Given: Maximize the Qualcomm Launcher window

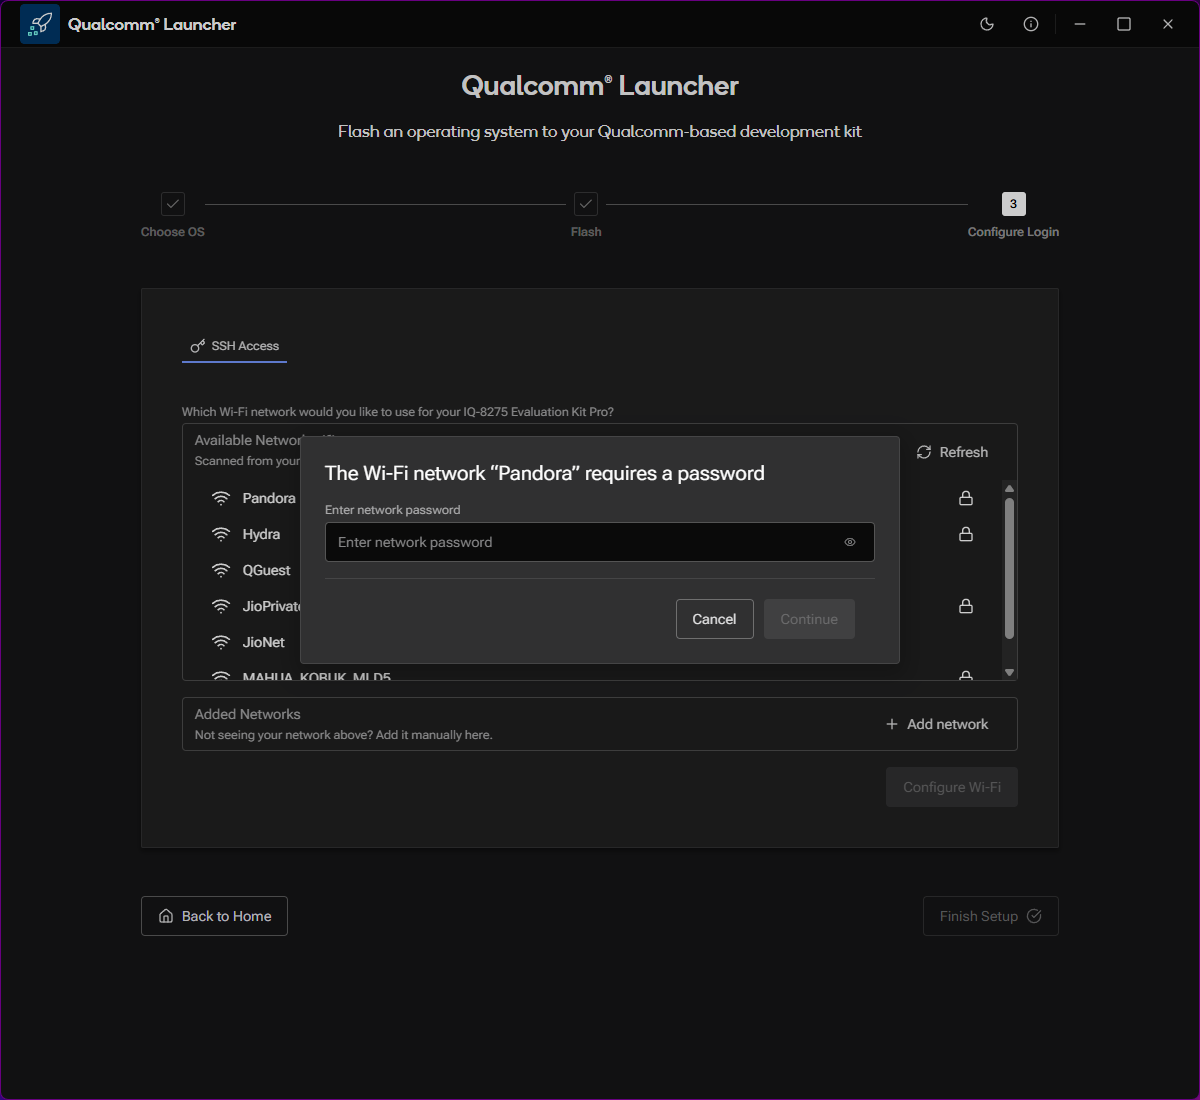Looking at the screenshot, I should [x=1124, y=24].
